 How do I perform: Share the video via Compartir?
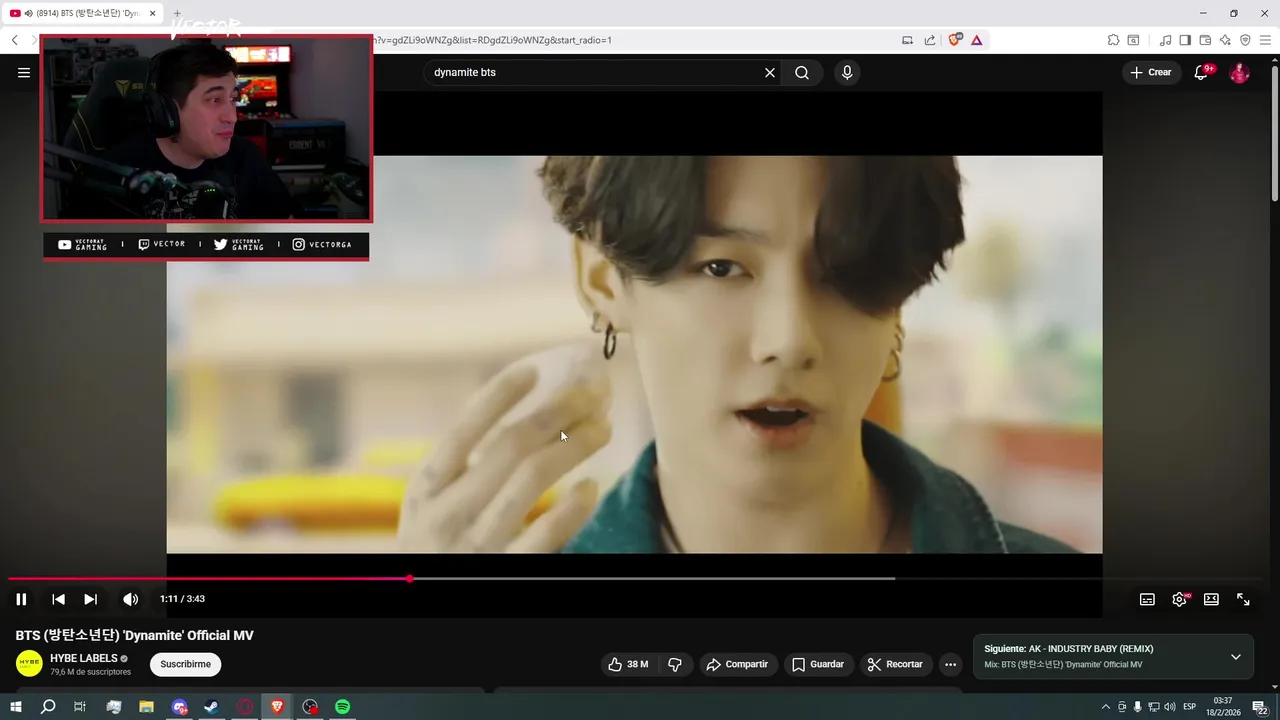pyautogui.click(x=737, y=664)
